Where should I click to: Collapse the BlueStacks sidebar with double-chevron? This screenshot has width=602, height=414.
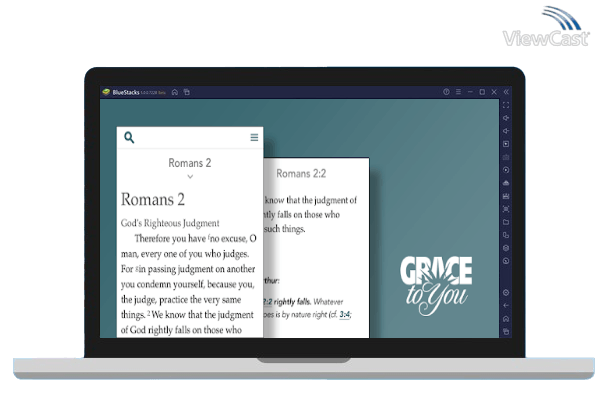pos(506,92)
